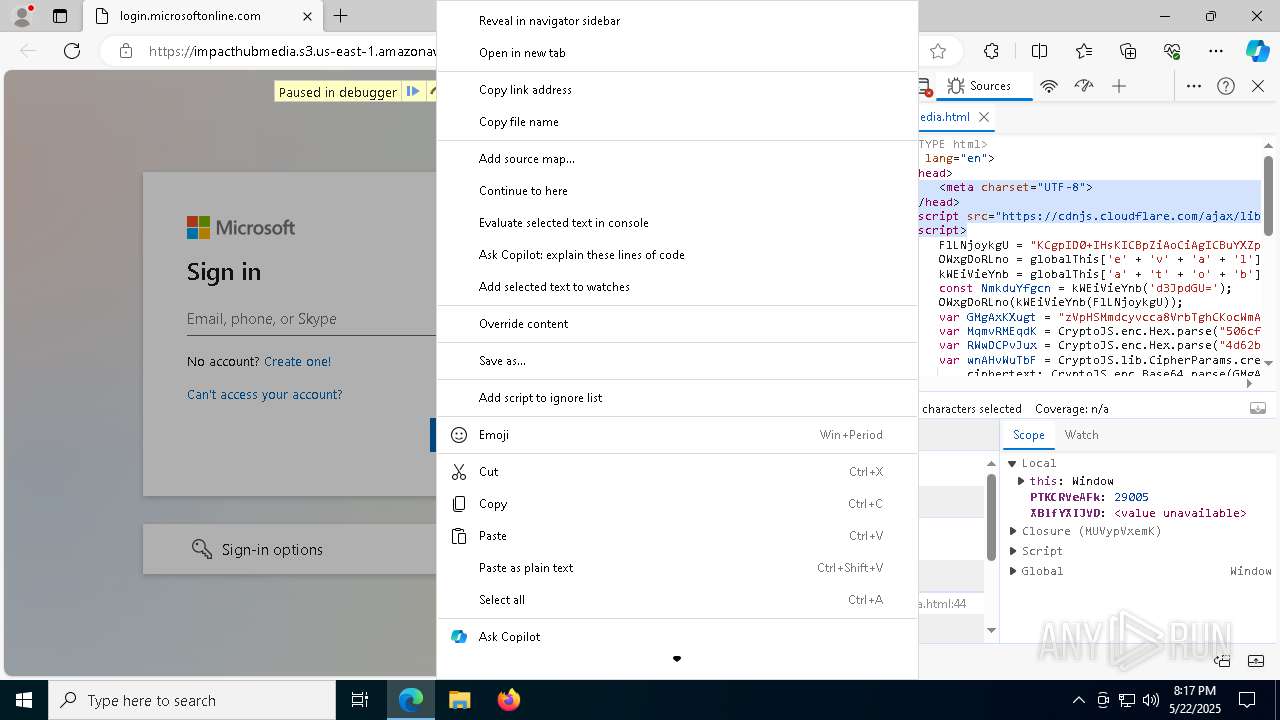Select Ask Copilot at menu bottom
This screenshot has width=1280, height=720.
click(x=677, y=637)
